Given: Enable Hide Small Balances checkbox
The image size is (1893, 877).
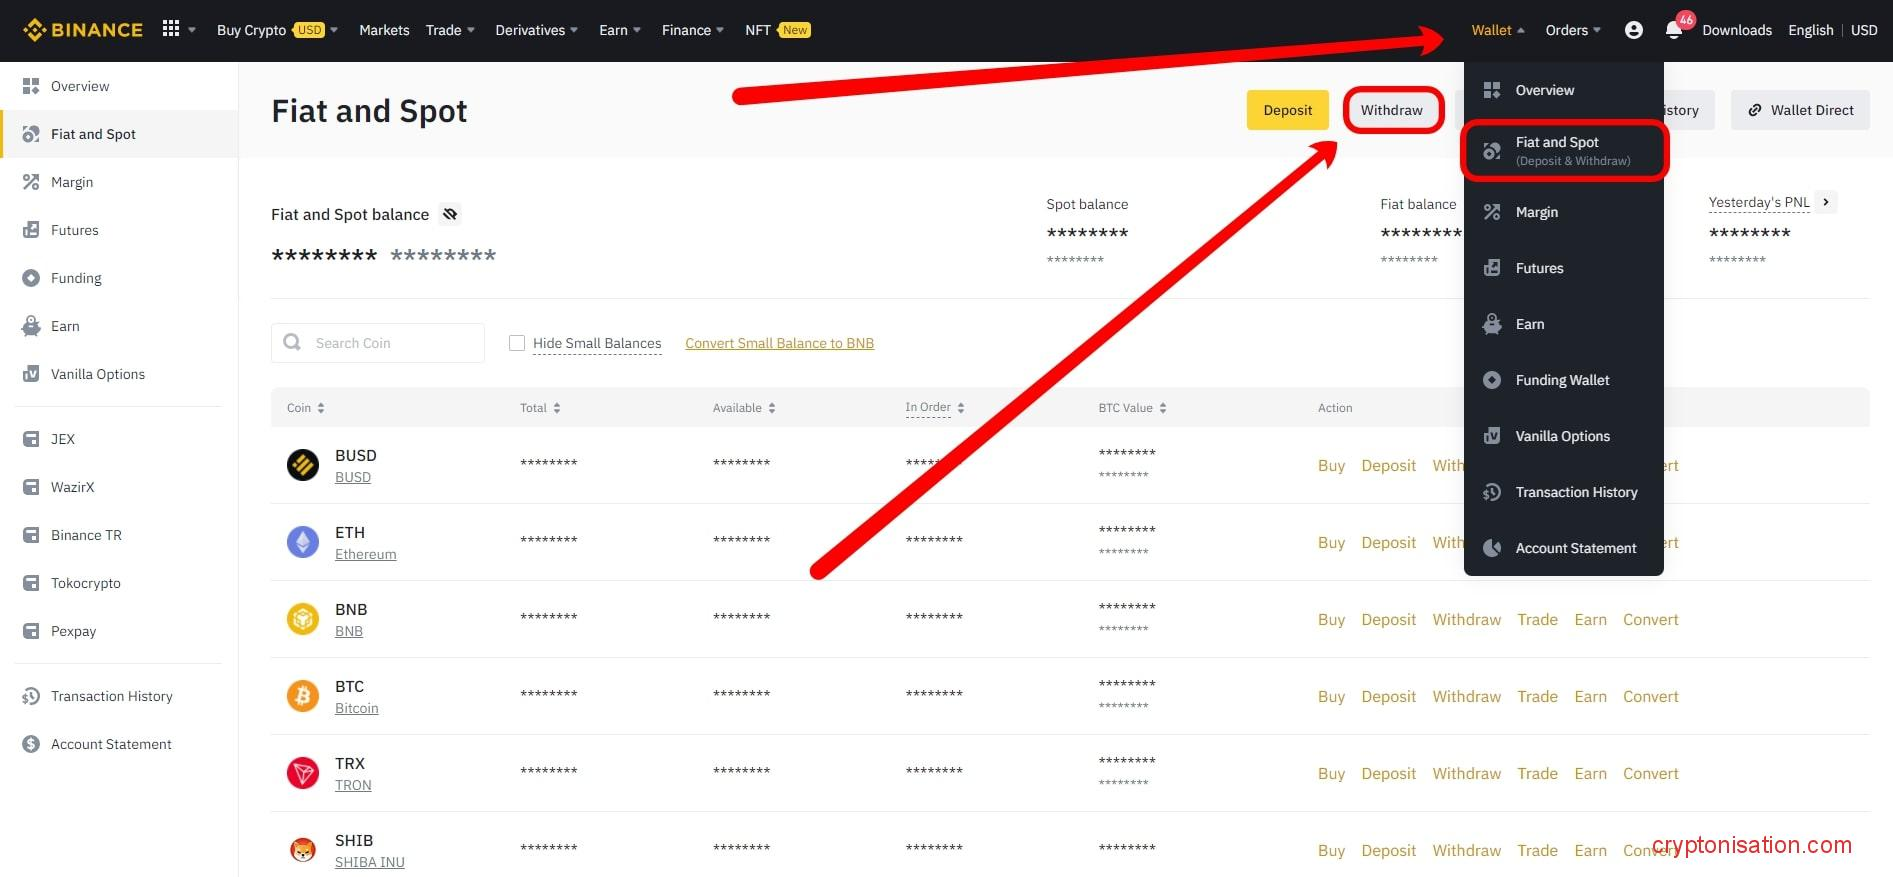Looking at the screenshot, I should click(517, 343).
